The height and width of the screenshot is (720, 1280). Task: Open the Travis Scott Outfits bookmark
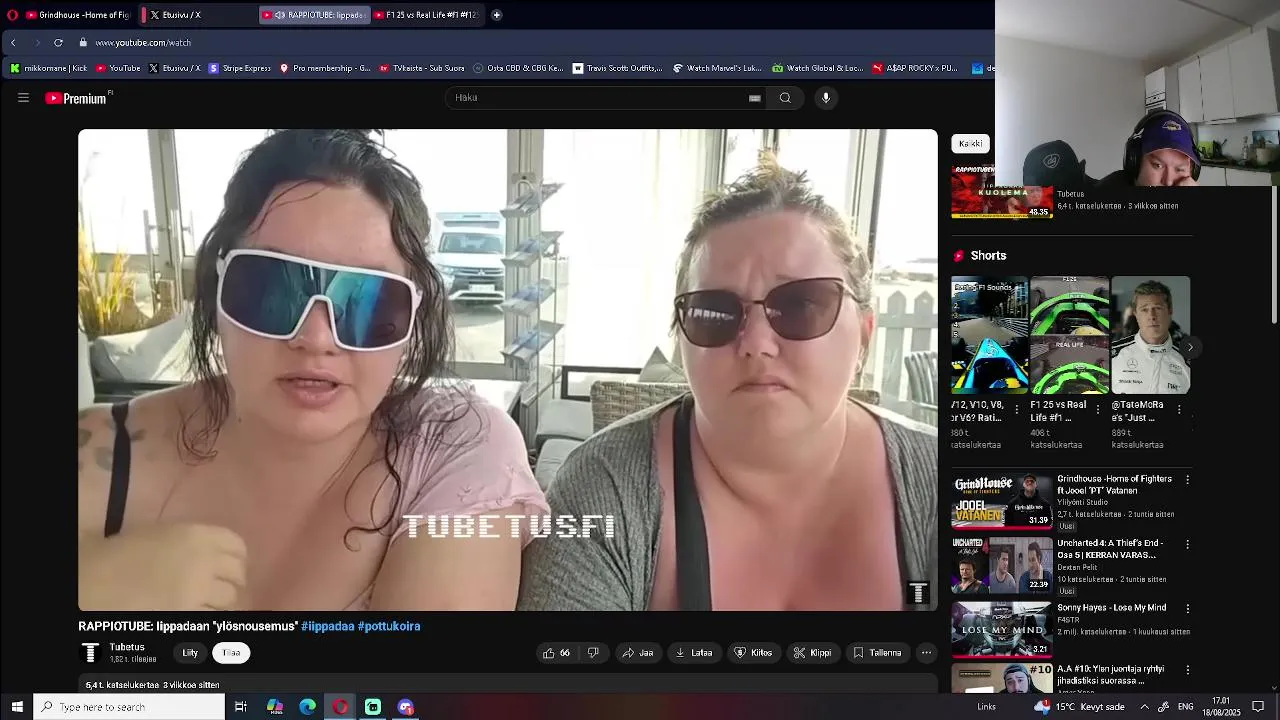617,68
